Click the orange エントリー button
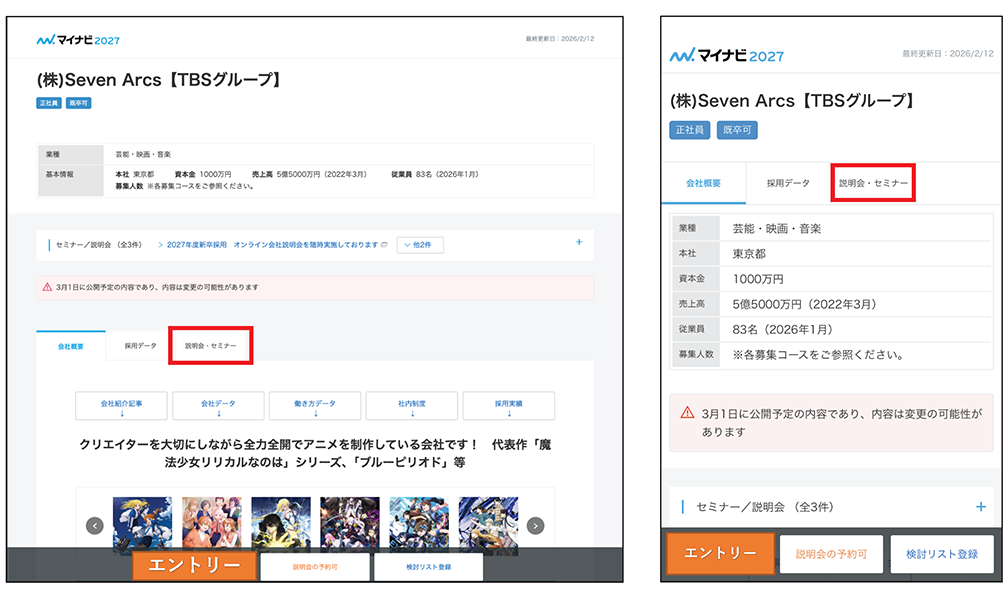 [193, 564]
